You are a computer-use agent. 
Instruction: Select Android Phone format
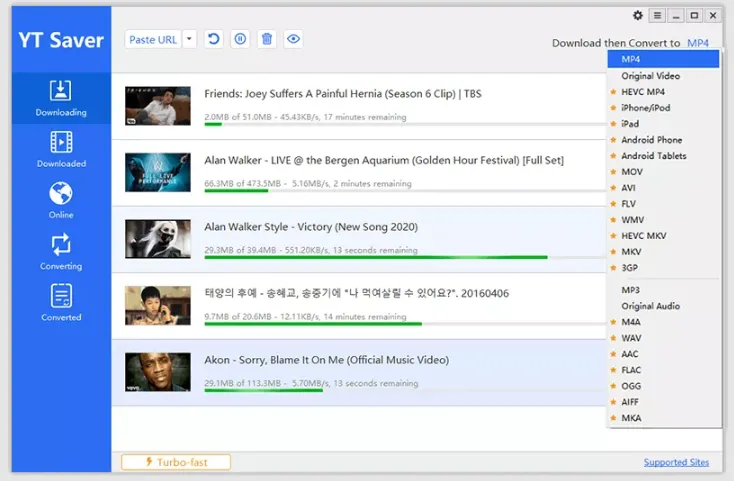click(663, 140)
